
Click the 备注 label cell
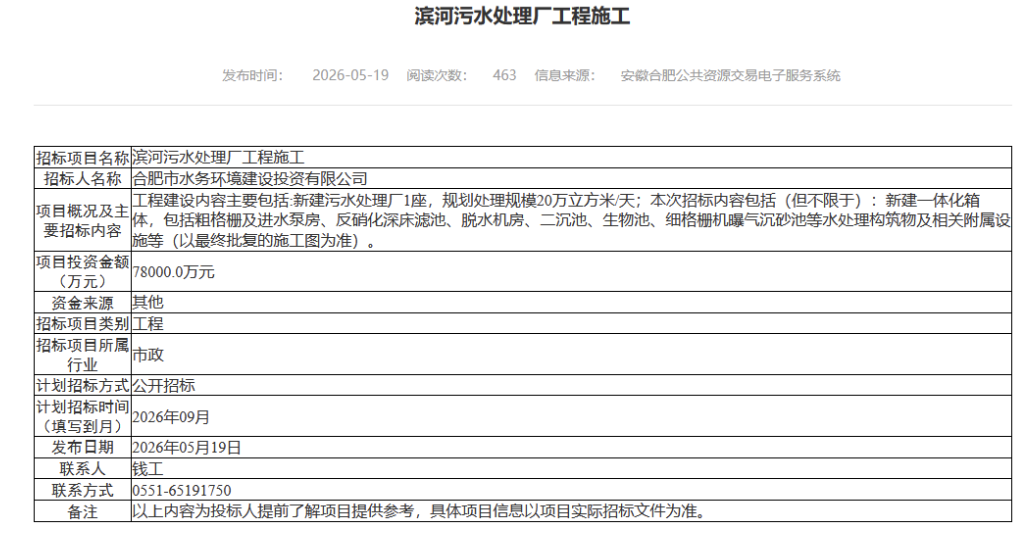point(83,512)
